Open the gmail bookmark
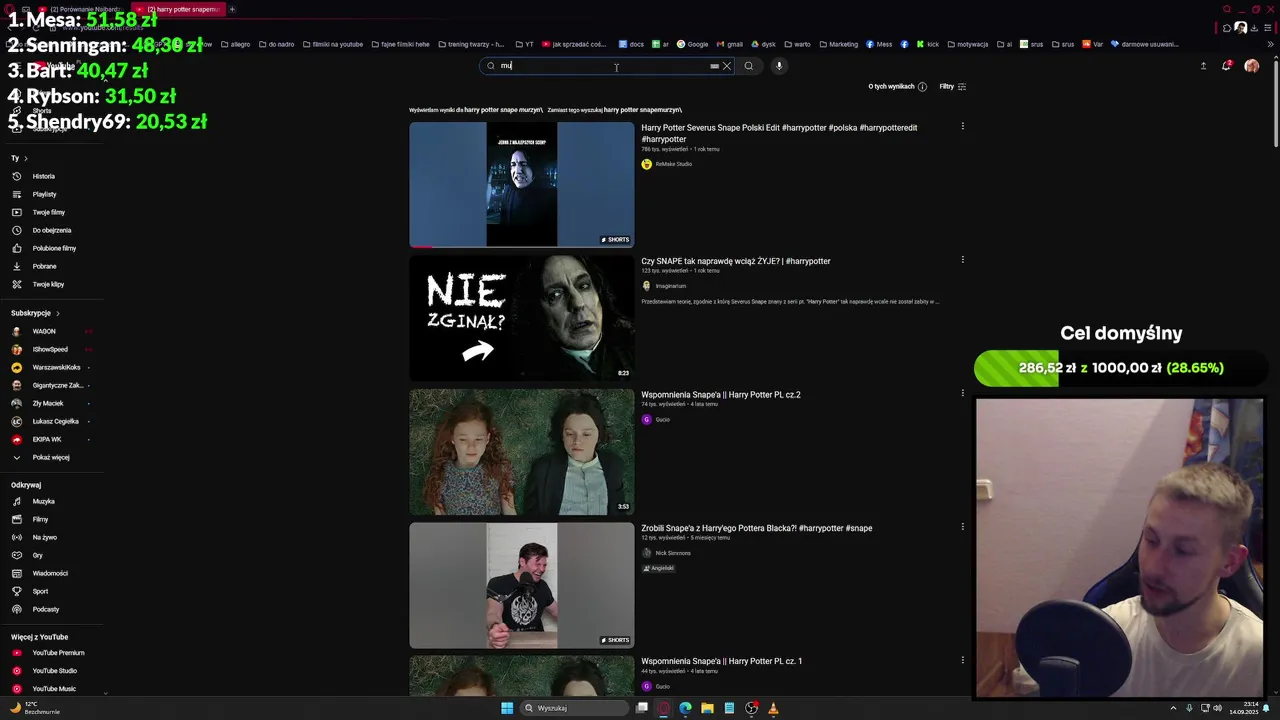 click(x=729, y=44)
